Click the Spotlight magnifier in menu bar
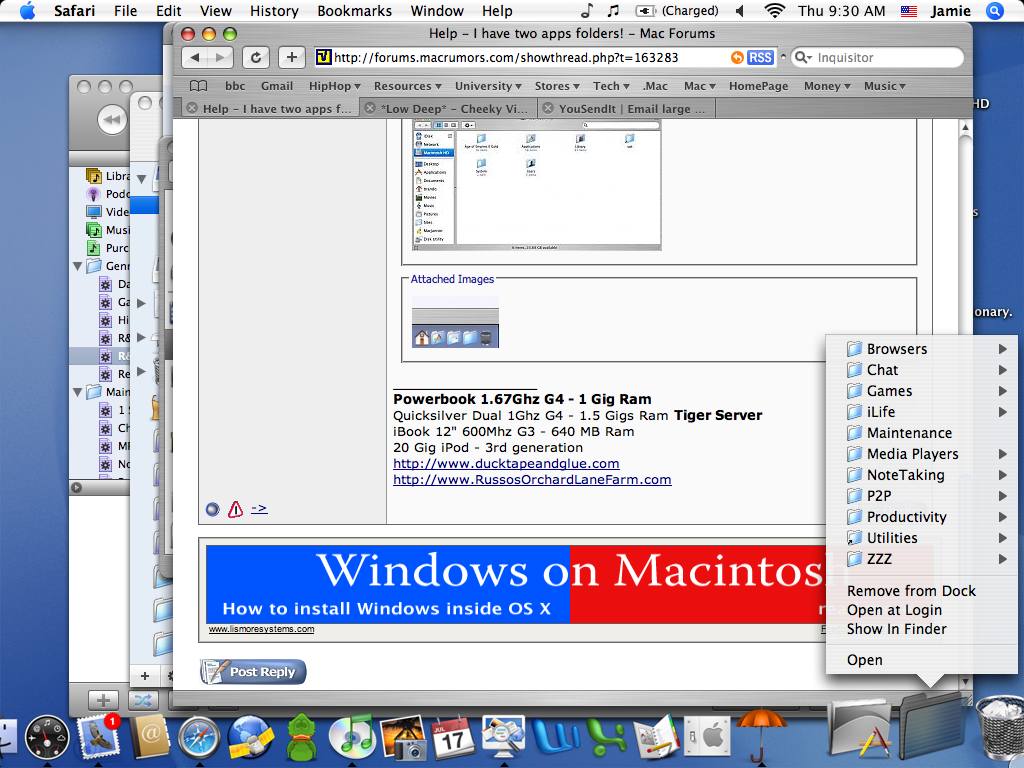 coord(995,11)
